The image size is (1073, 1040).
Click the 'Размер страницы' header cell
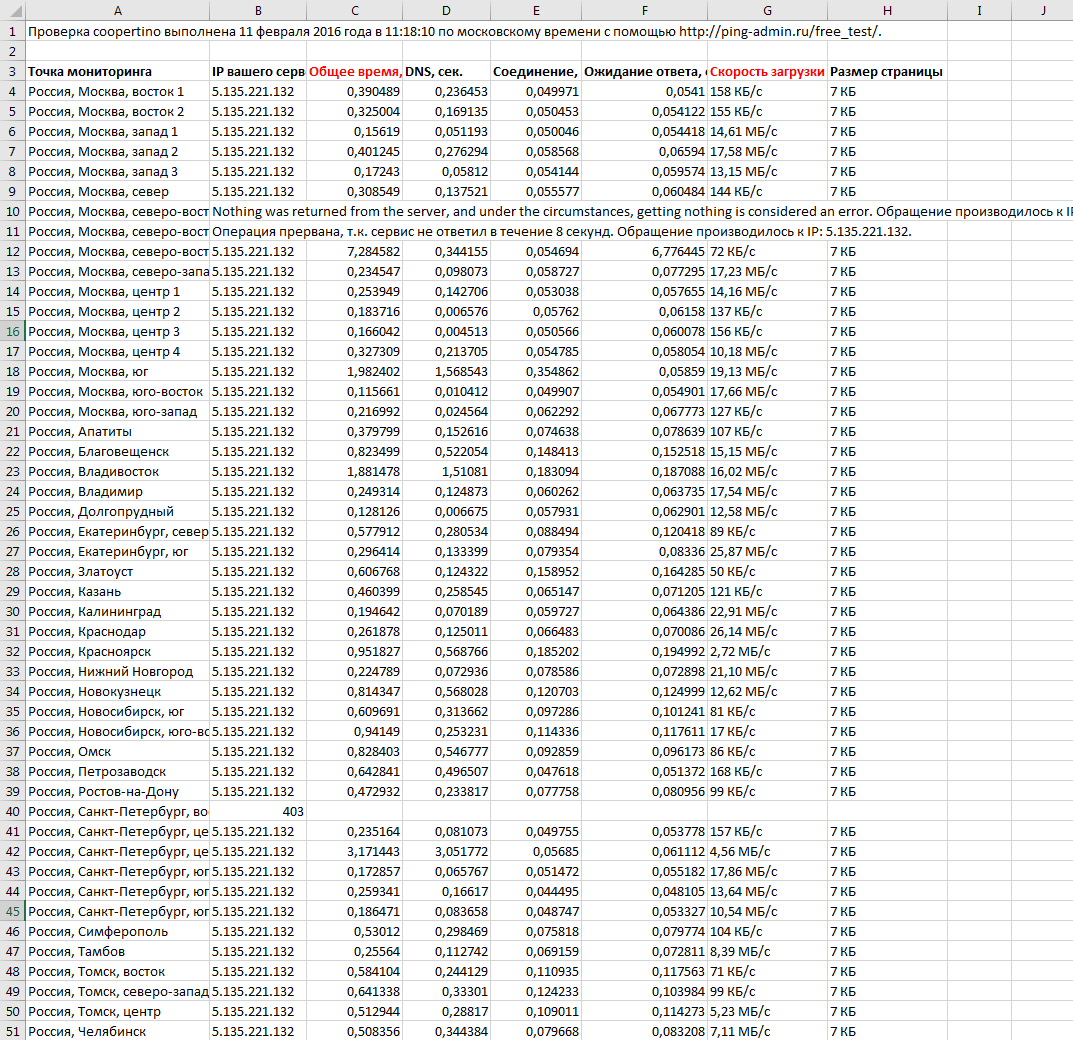[886, 71]
